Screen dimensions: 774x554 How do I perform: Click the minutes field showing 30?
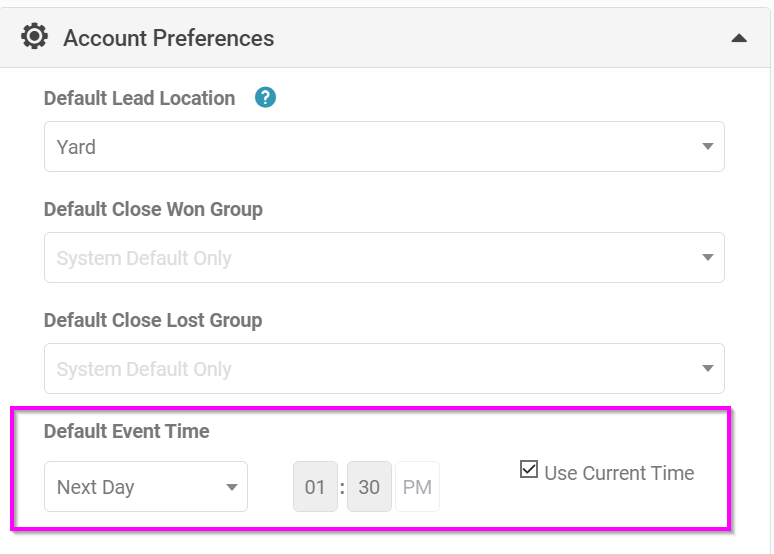coord(369,486)
